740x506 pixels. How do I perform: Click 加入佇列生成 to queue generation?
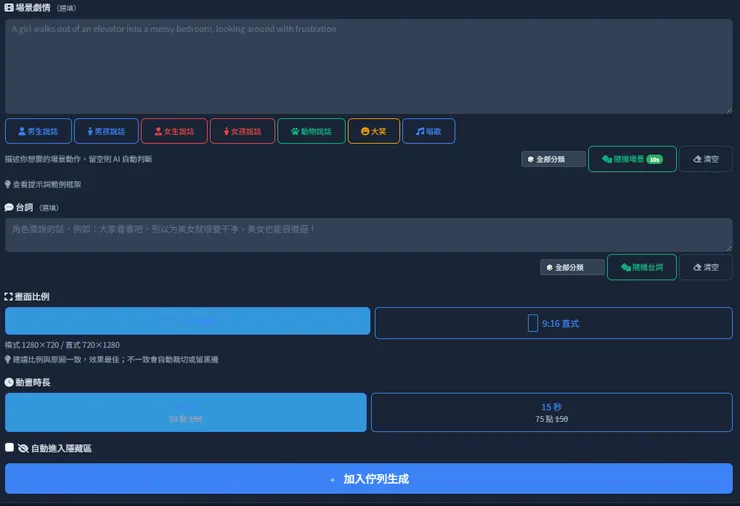tap(369, 479)
